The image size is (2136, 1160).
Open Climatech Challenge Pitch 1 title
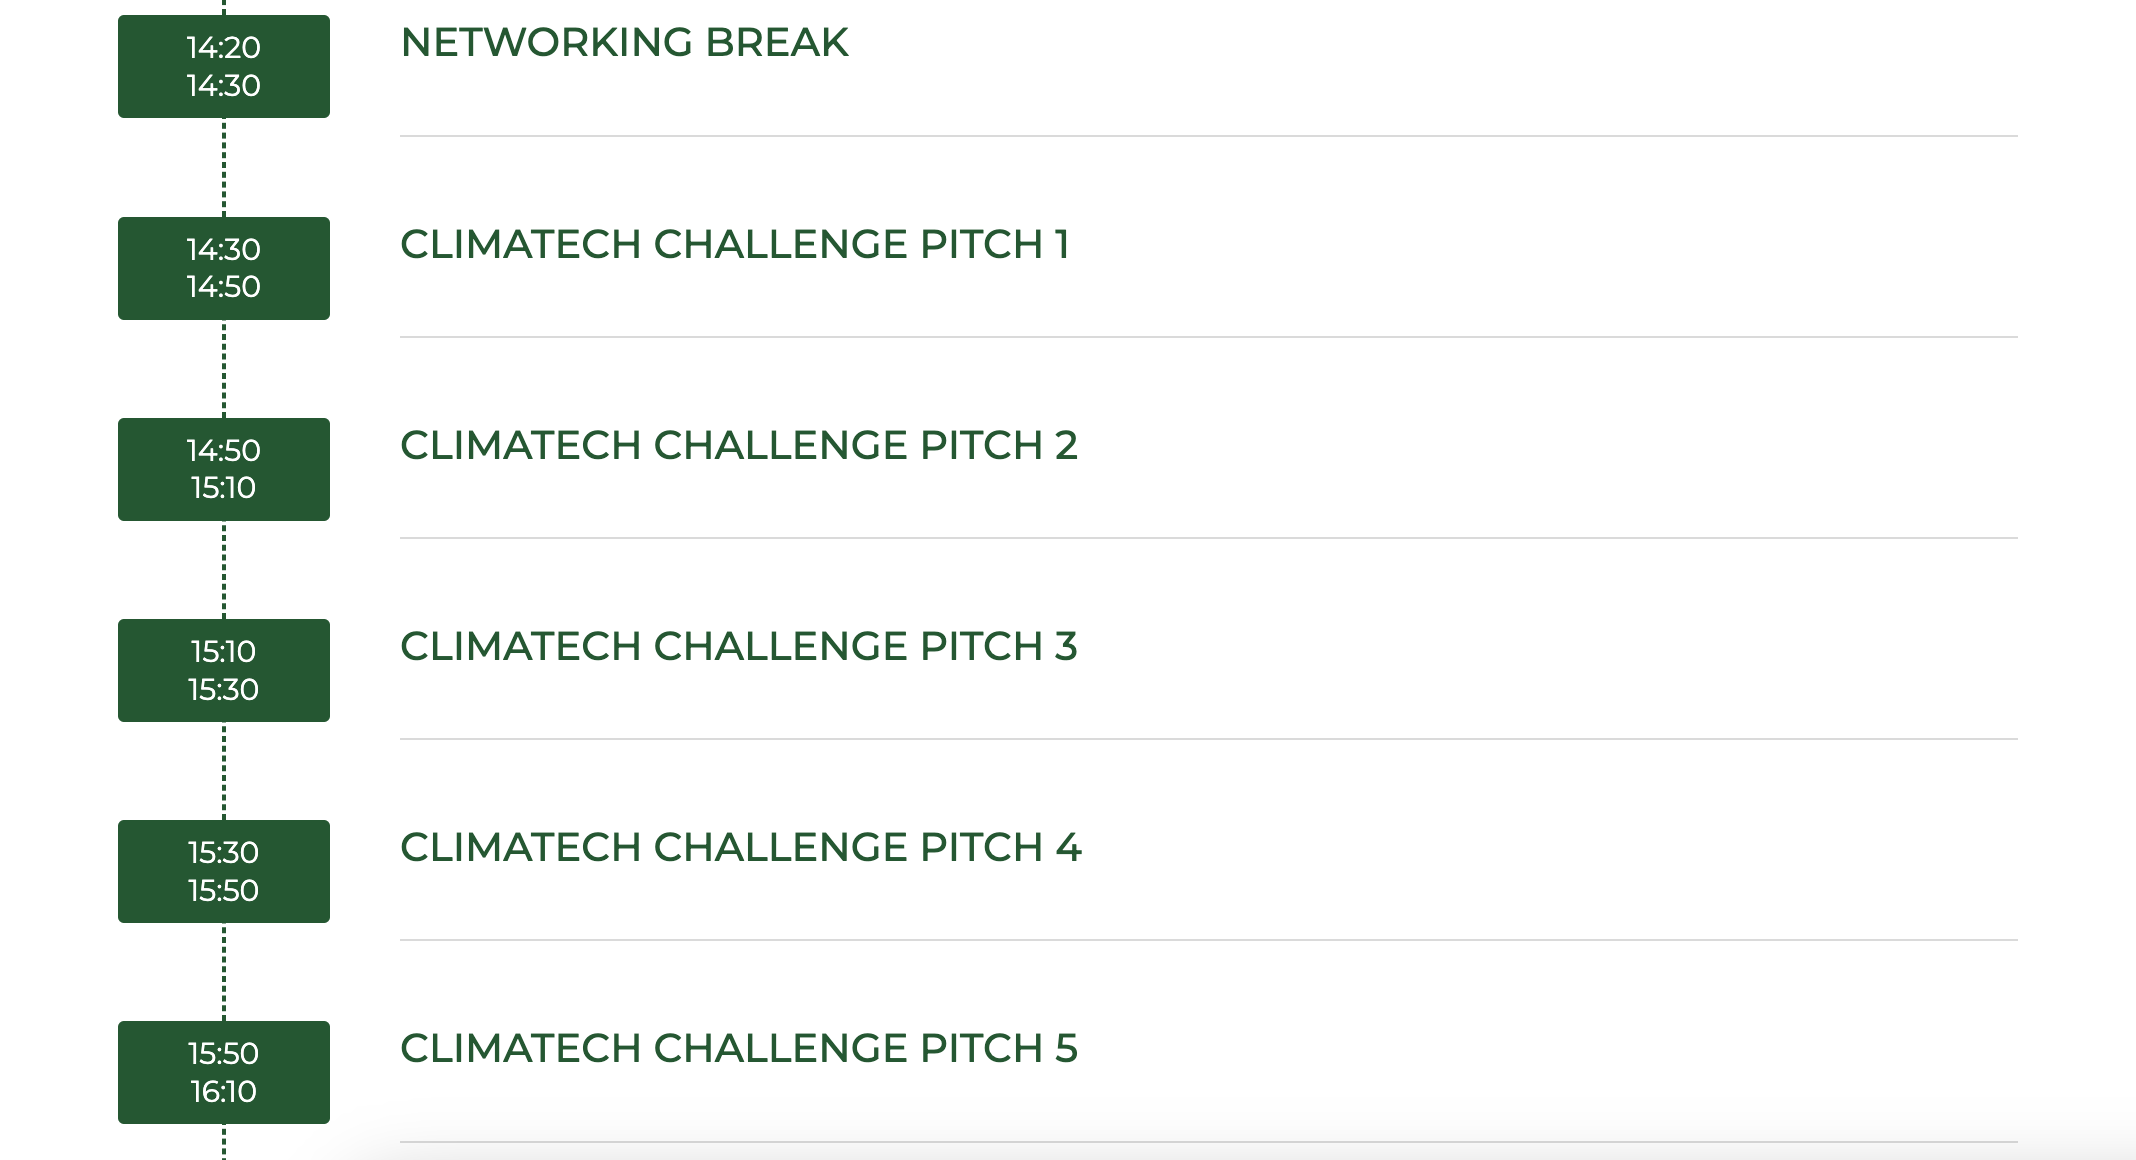click(735, 244)
